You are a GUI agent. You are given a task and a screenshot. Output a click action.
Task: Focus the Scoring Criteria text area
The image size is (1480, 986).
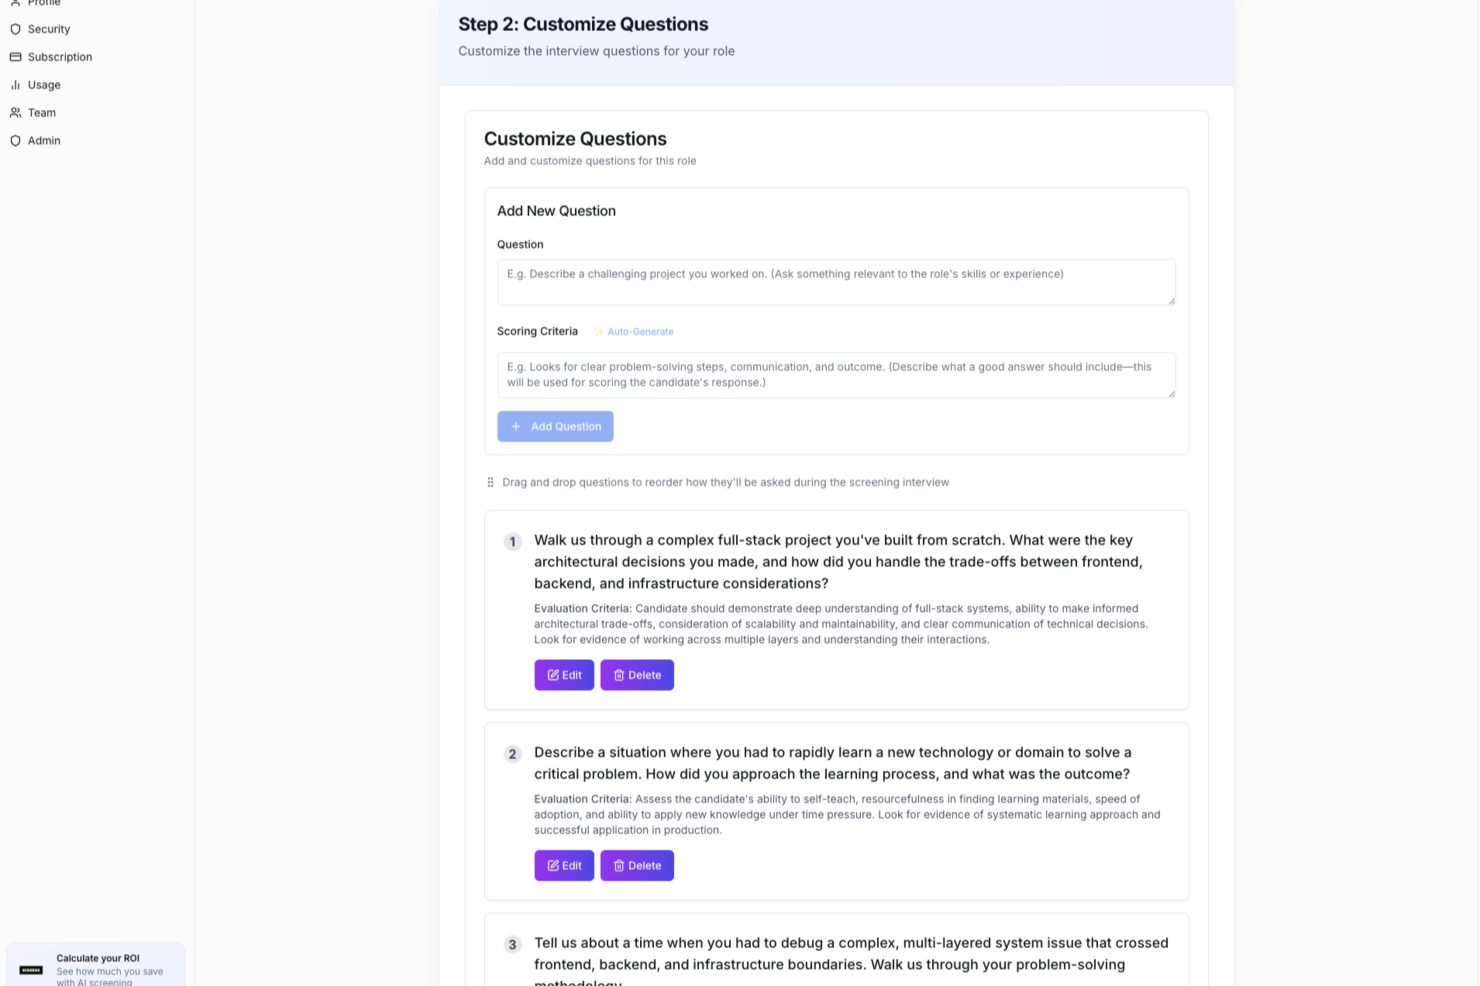836,375
